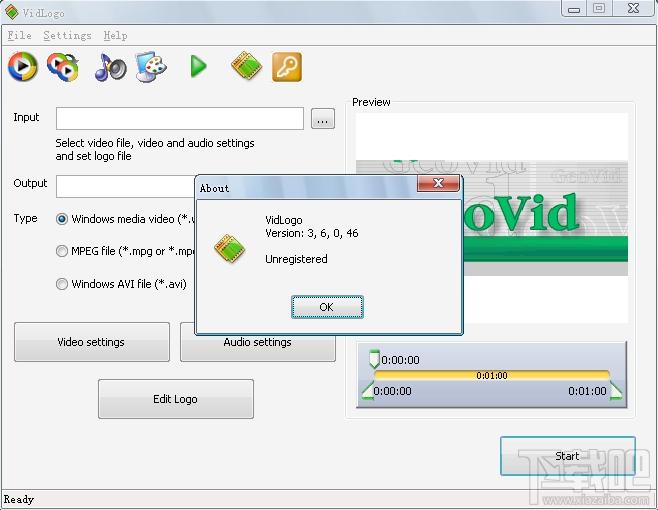
Task: Click the orange key registration icon
Action: [x=287, y=67]
